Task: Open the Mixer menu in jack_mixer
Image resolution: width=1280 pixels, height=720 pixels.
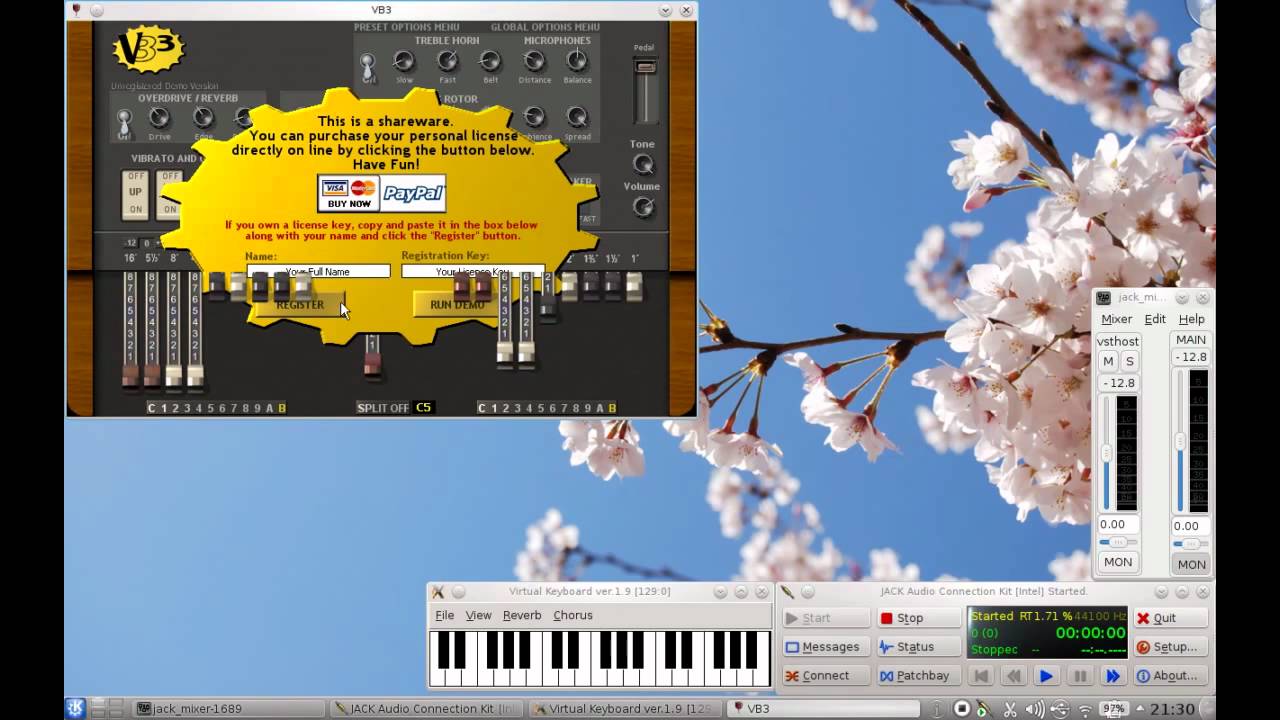Action: (x=1116, y=319)
